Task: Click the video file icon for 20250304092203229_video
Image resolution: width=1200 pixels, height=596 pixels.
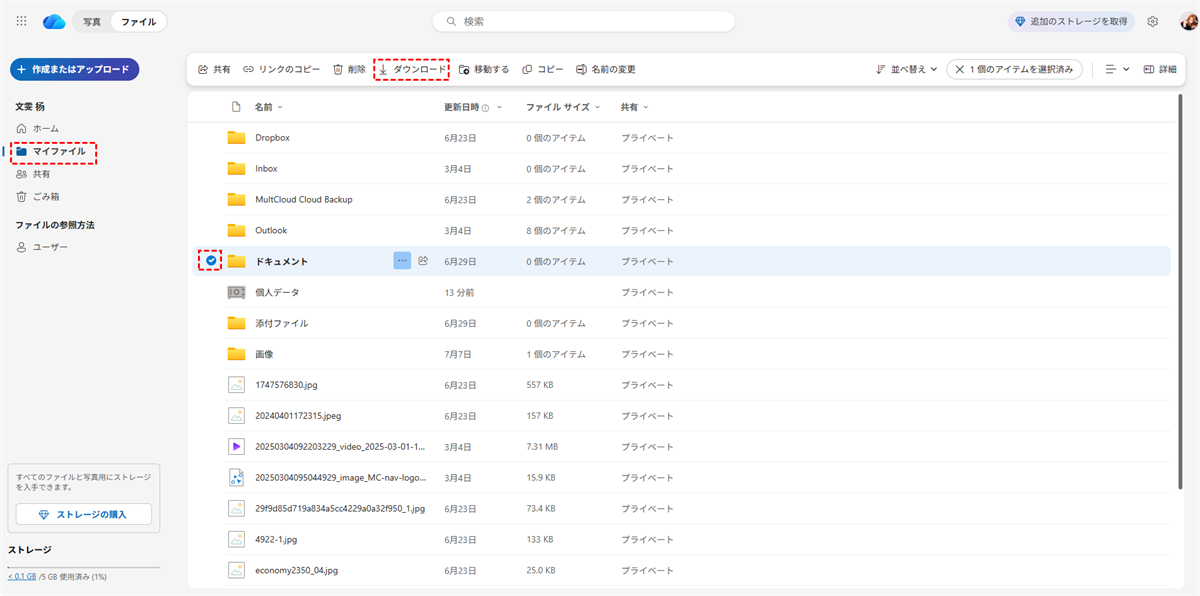Action: pyautogui.click(x=236, y=447)
